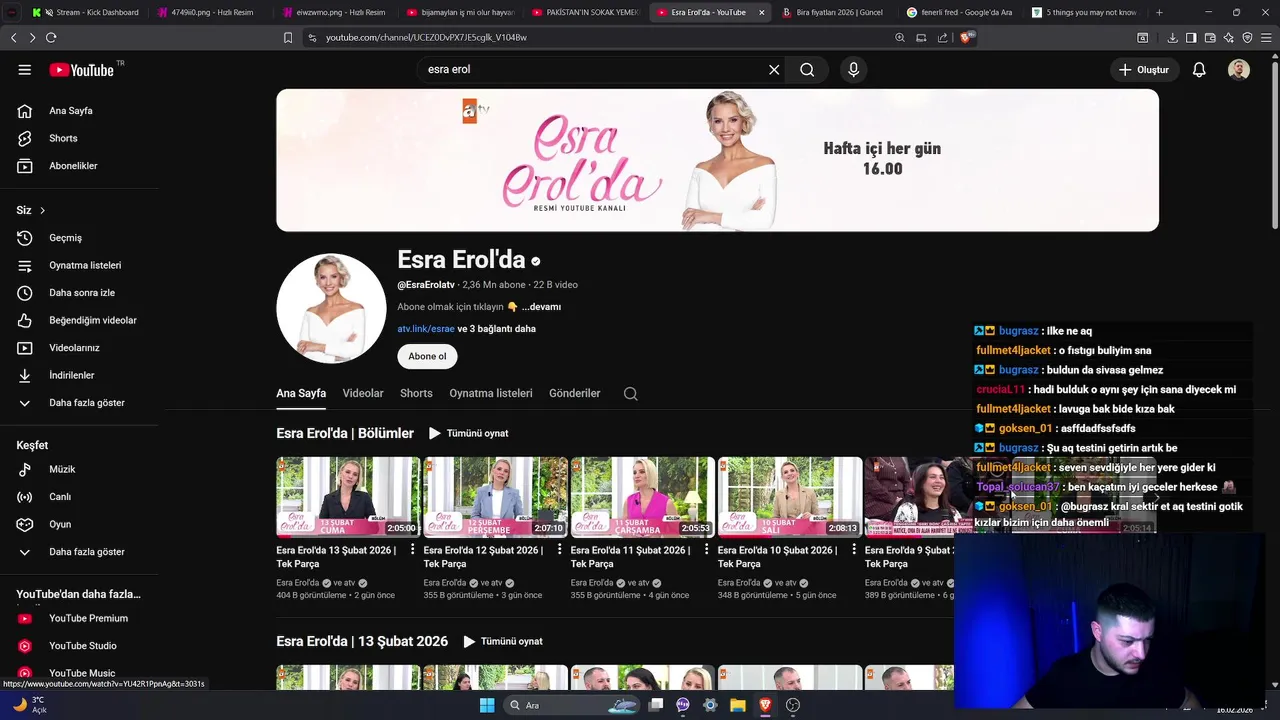Play all of 13 Şubat 2026 playlist

tap(503, 642)
